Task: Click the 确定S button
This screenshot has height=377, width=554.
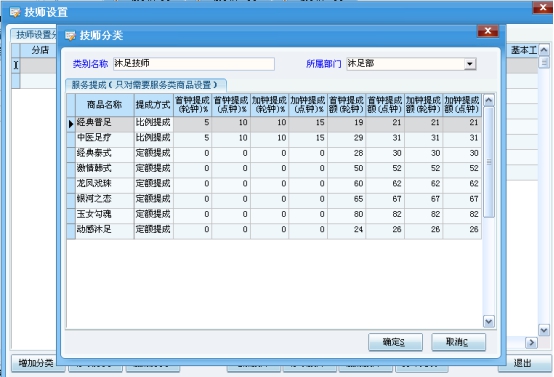Action: click(x=395, y=342)
